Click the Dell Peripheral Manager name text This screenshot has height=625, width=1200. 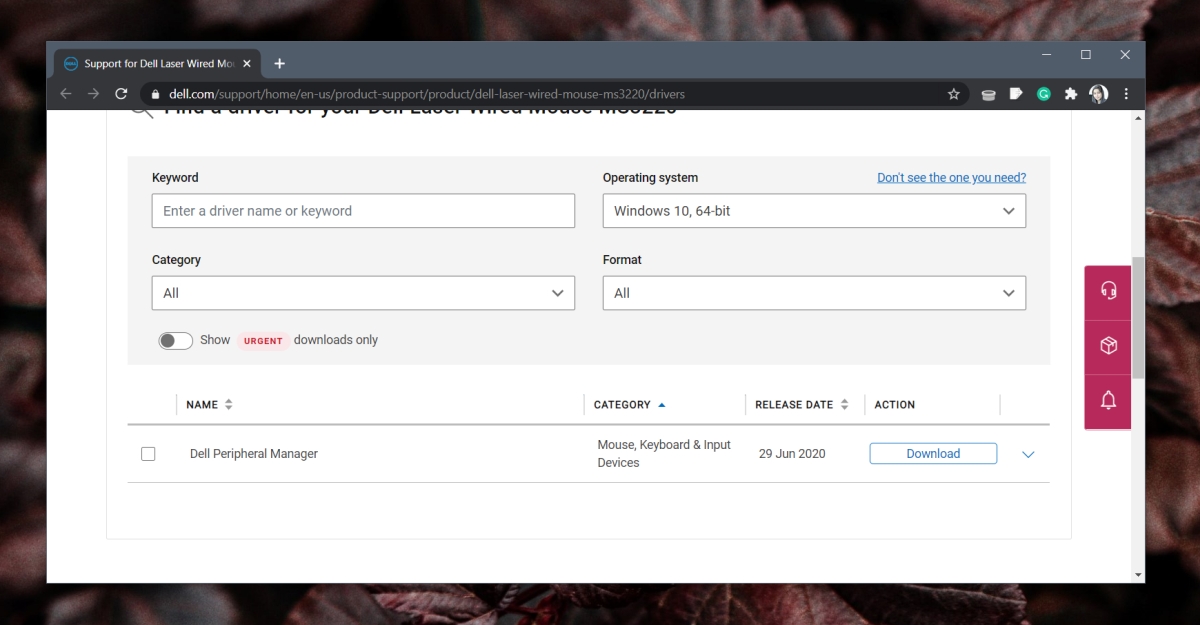(x=254, y=454)
